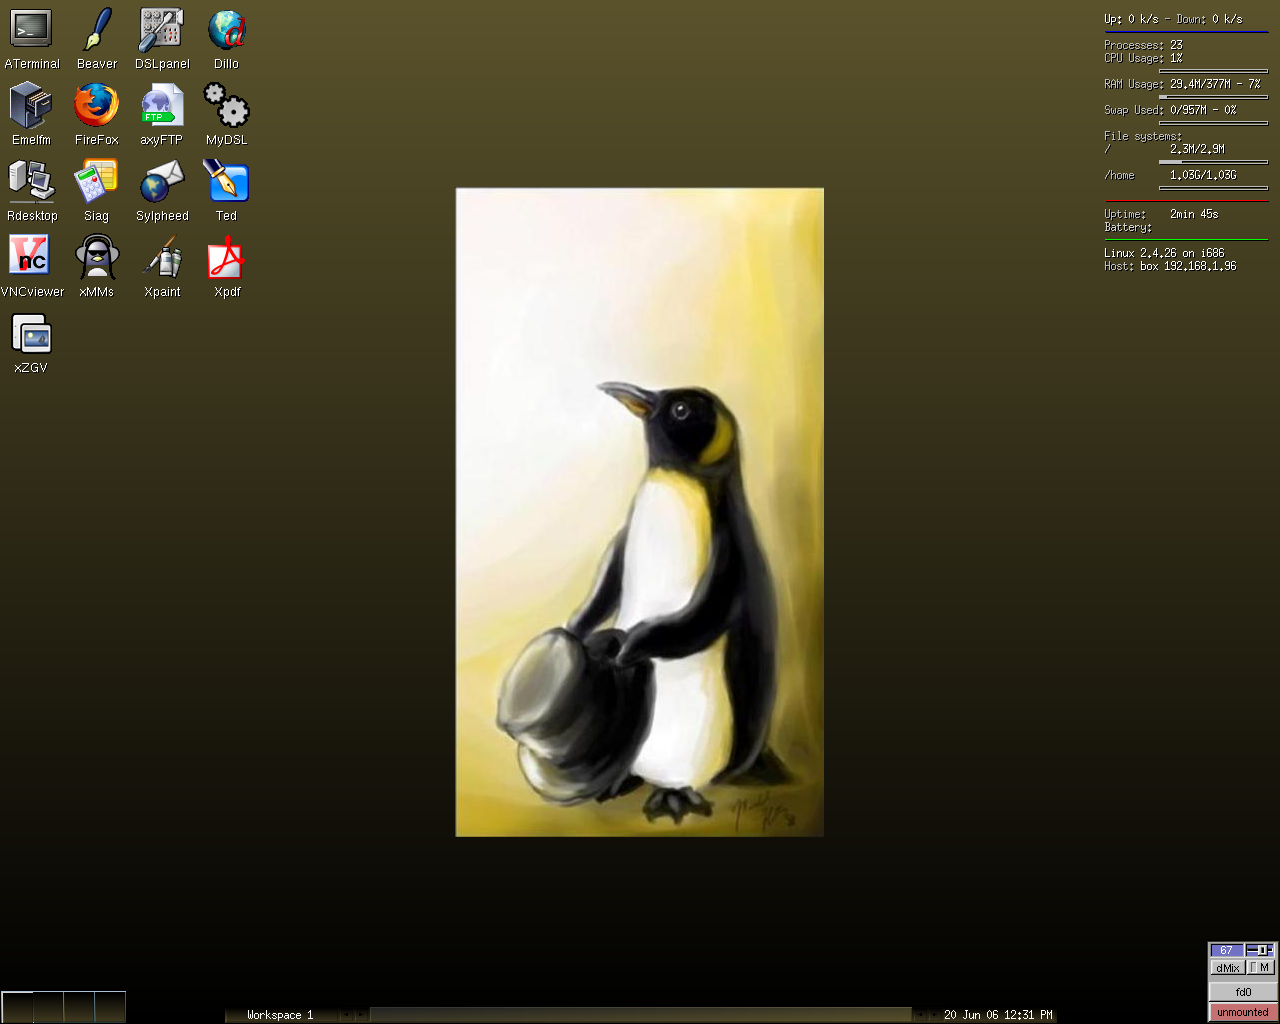The image size is (1280, 1024).
Task: Click the RAM Usage readout in monitor
Action: pos(1182,84)
